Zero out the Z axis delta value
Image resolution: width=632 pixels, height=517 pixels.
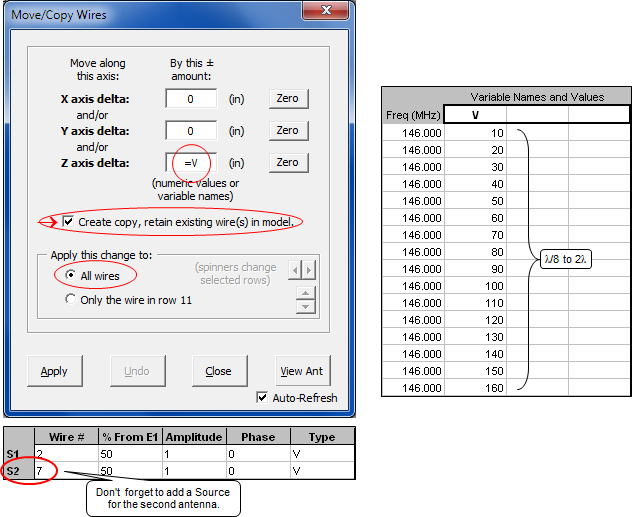point(287,162)
